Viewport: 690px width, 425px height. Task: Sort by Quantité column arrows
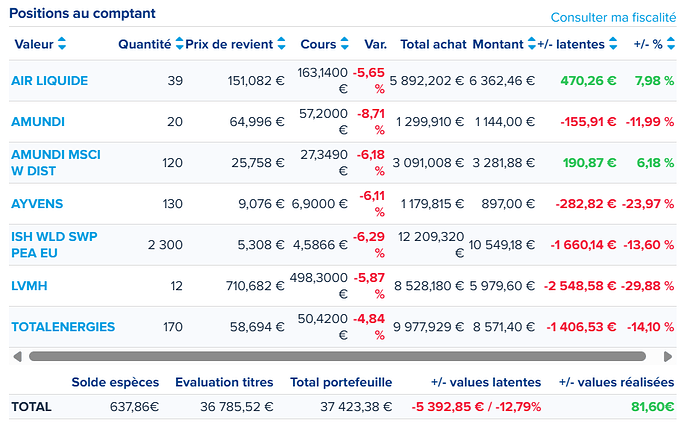click(180, 44)
